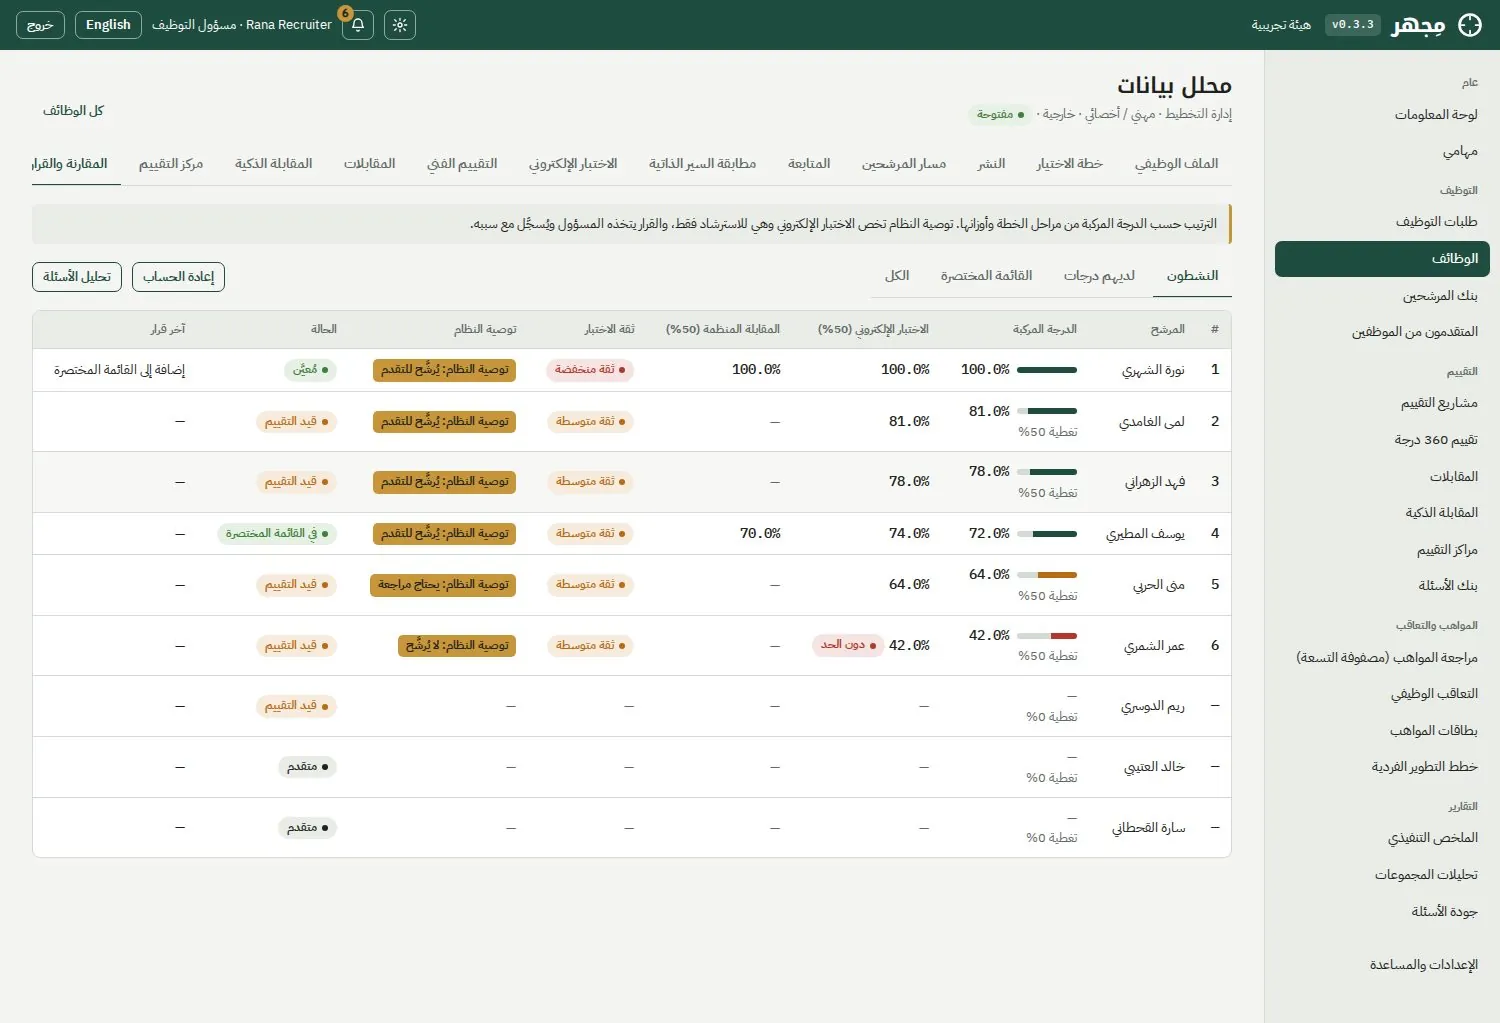Open بنك المرشحين in the sidebar

1382,296
